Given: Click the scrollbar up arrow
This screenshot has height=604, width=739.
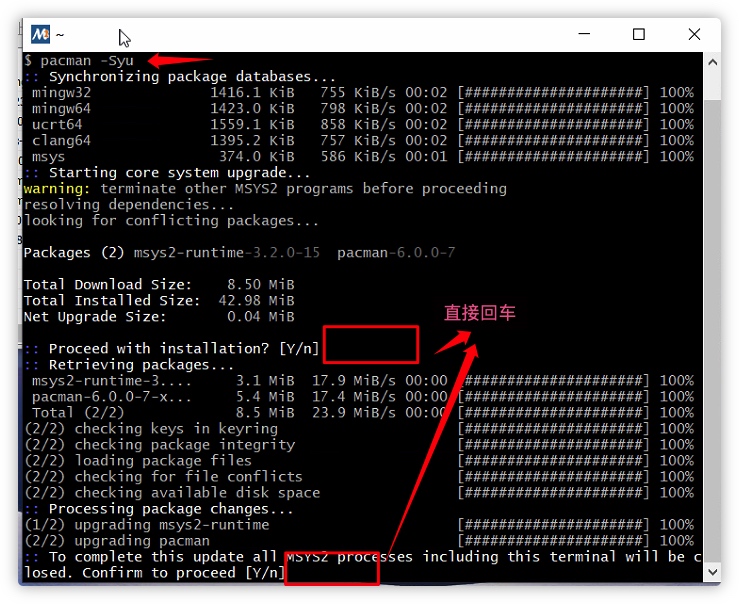Looking at the screenshot, I should click(x=712, y=62).
